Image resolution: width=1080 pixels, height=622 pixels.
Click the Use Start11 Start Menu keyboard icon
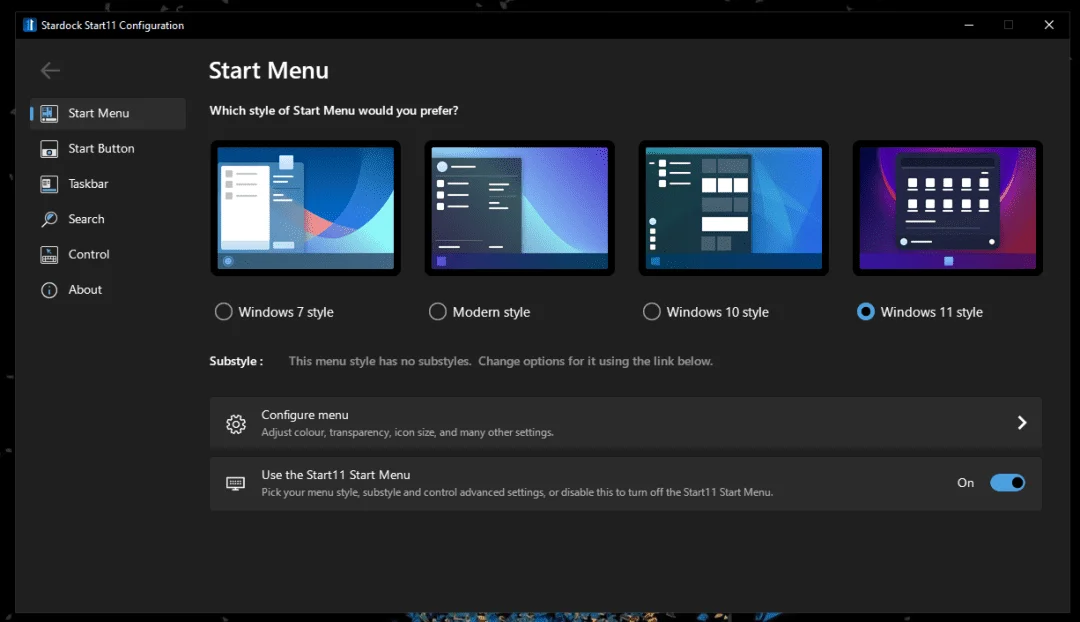(236, 484)
